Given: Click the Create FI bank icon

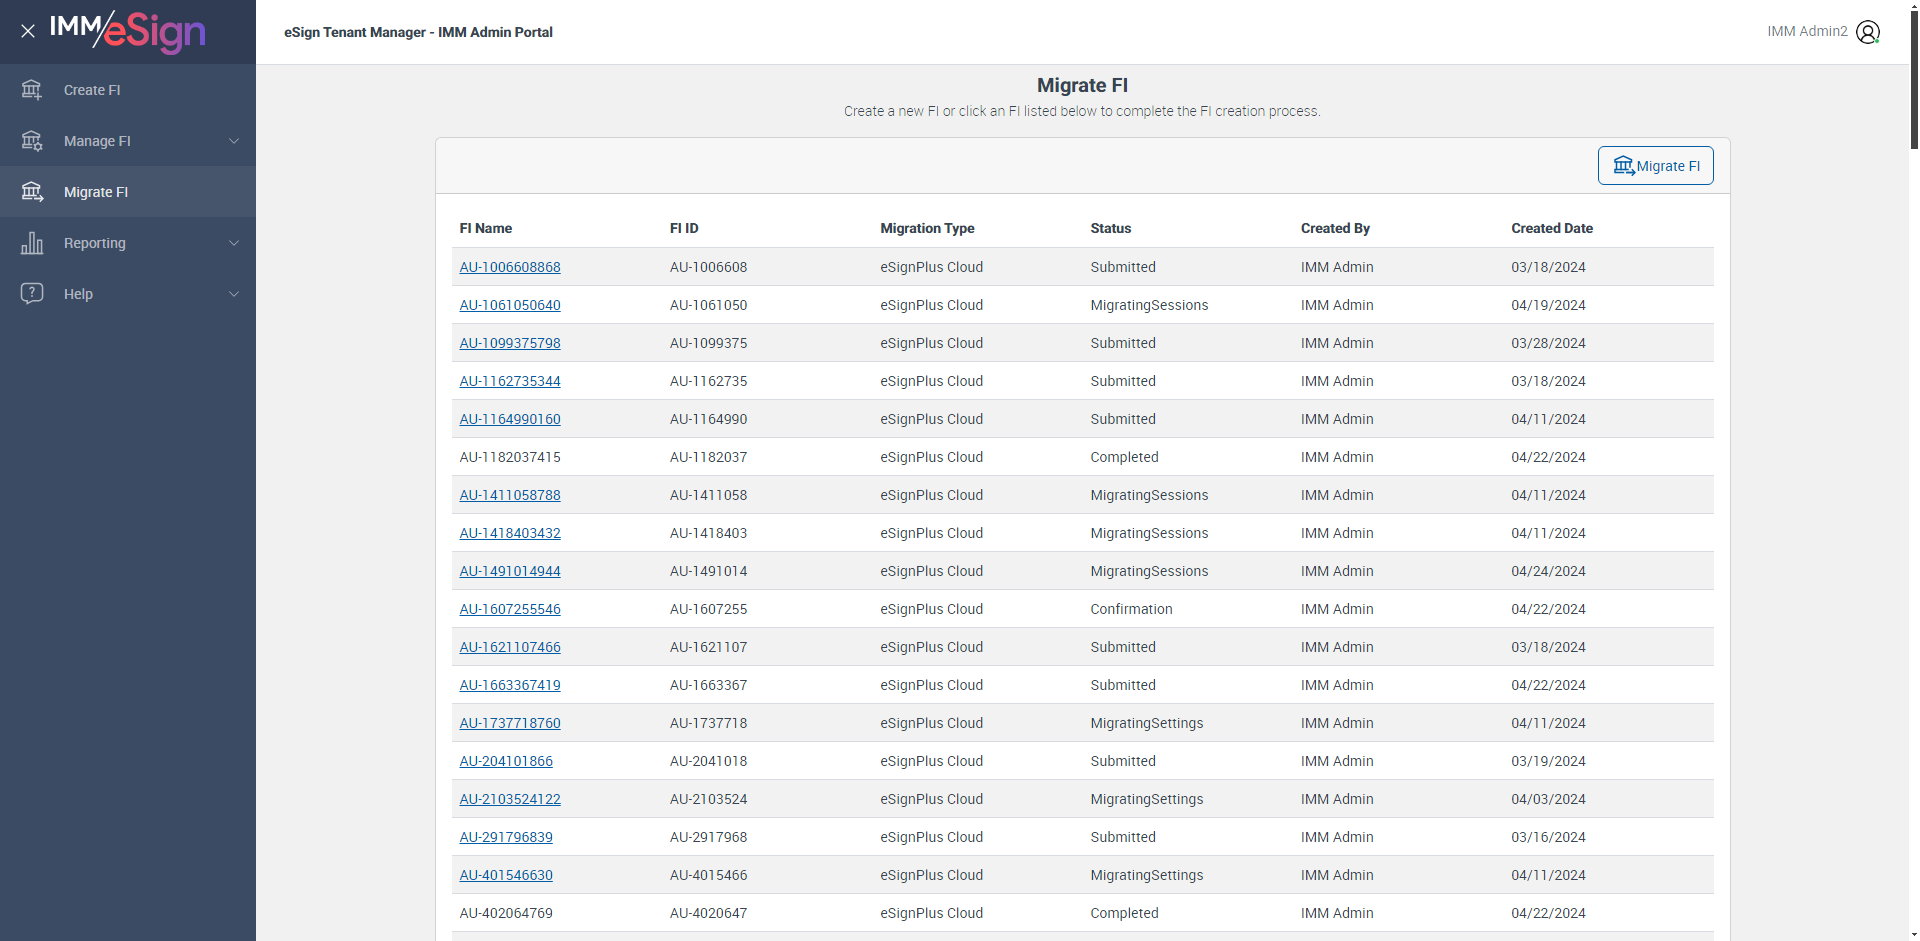Looking at the screenshot, I should tap(32, 90).
